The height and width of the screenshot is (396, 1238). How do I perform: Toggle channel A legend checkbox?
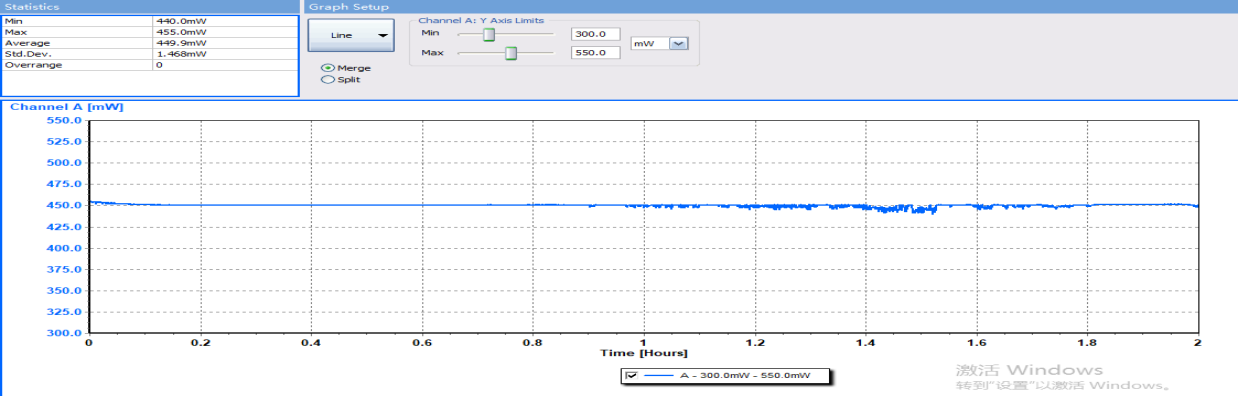tap(631, 376)
